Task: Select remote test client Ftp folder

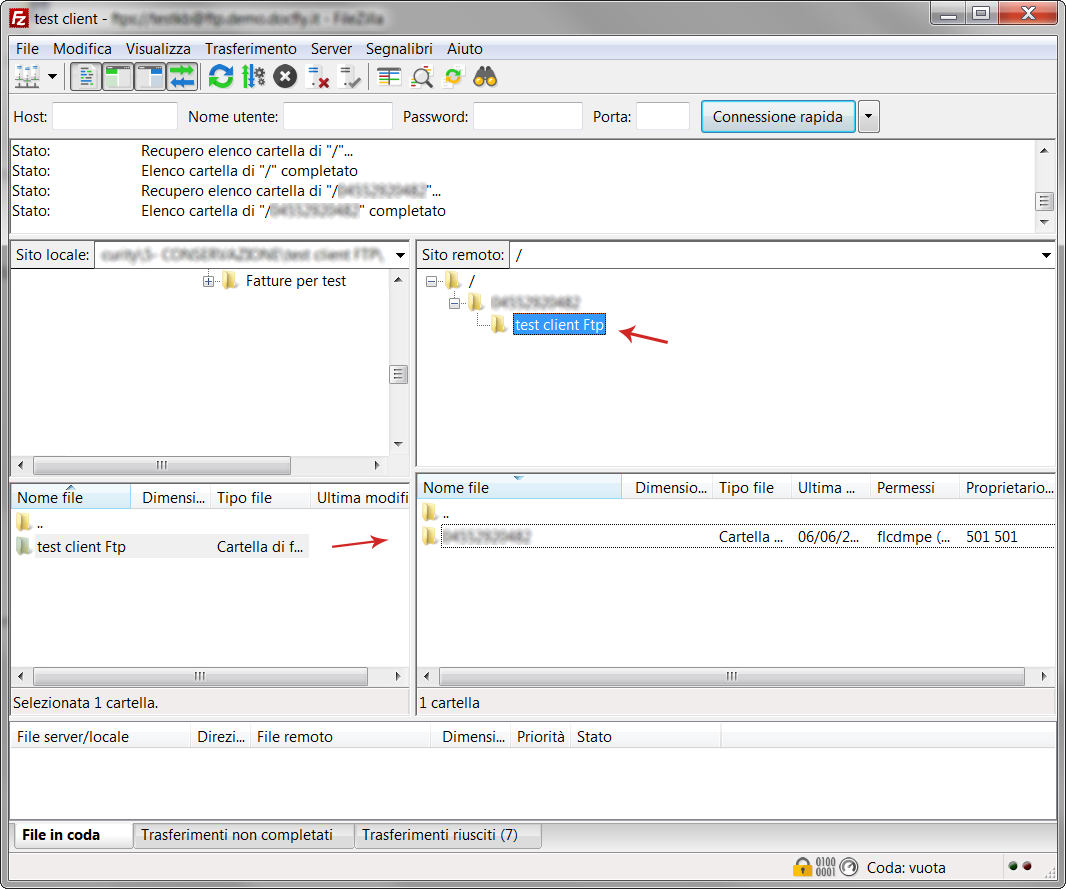Action: [559, 325]
